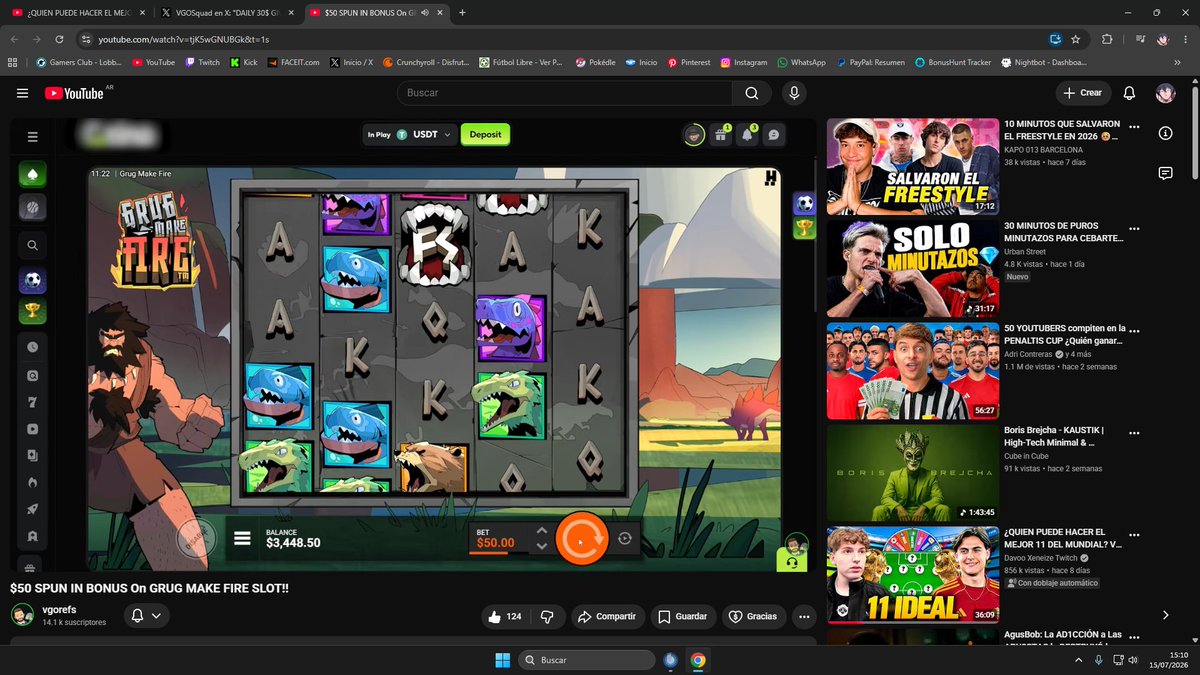Click the YouTube search field
The height and width of the screenshot is (675, 1200).
point(565,93)
